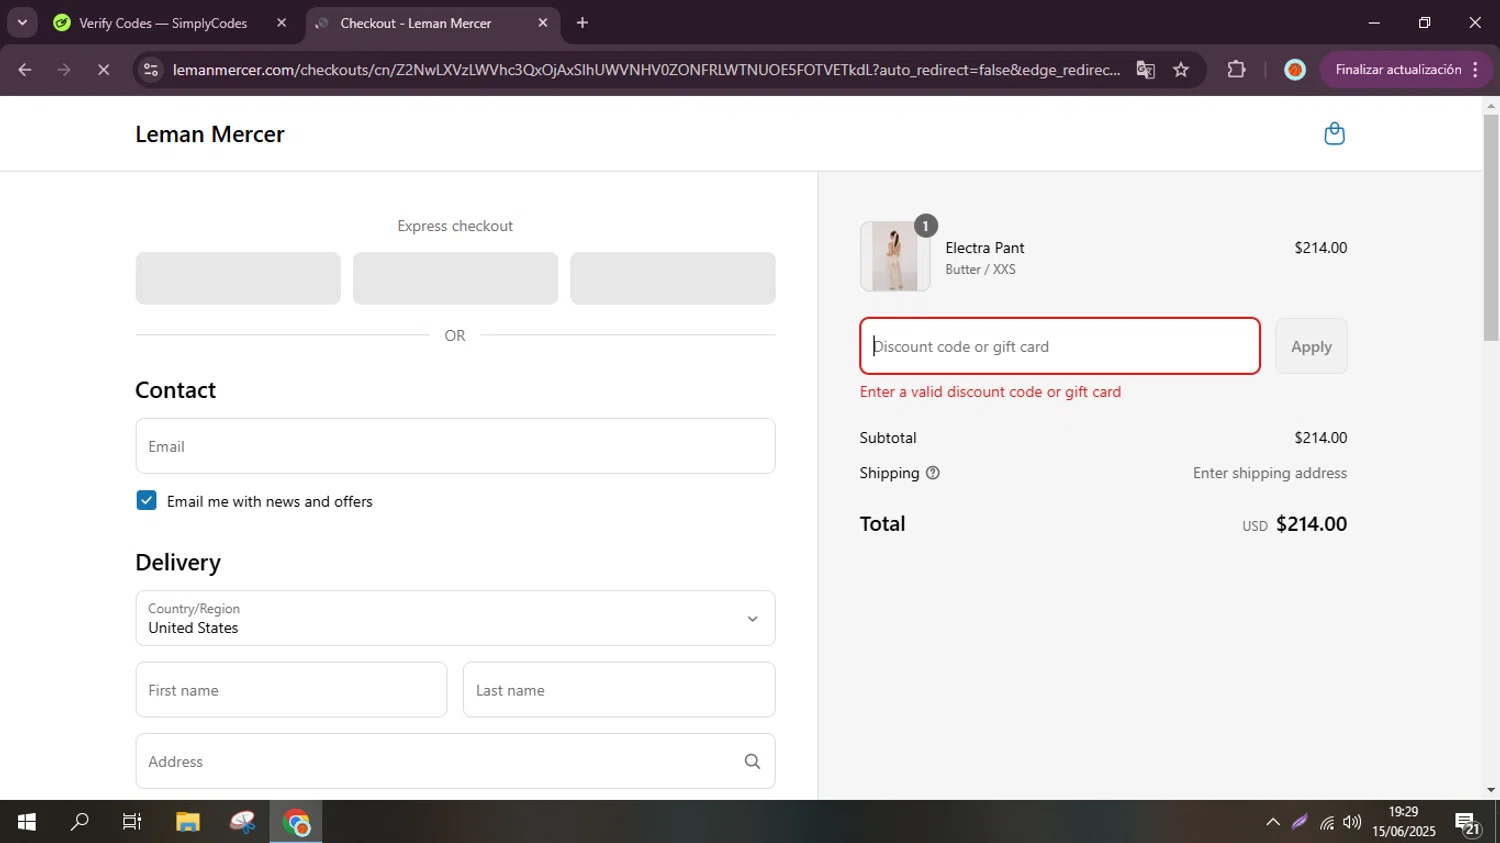Click the translate page icon
This screenshot has width=1500, height=843.
[1146, 70]
